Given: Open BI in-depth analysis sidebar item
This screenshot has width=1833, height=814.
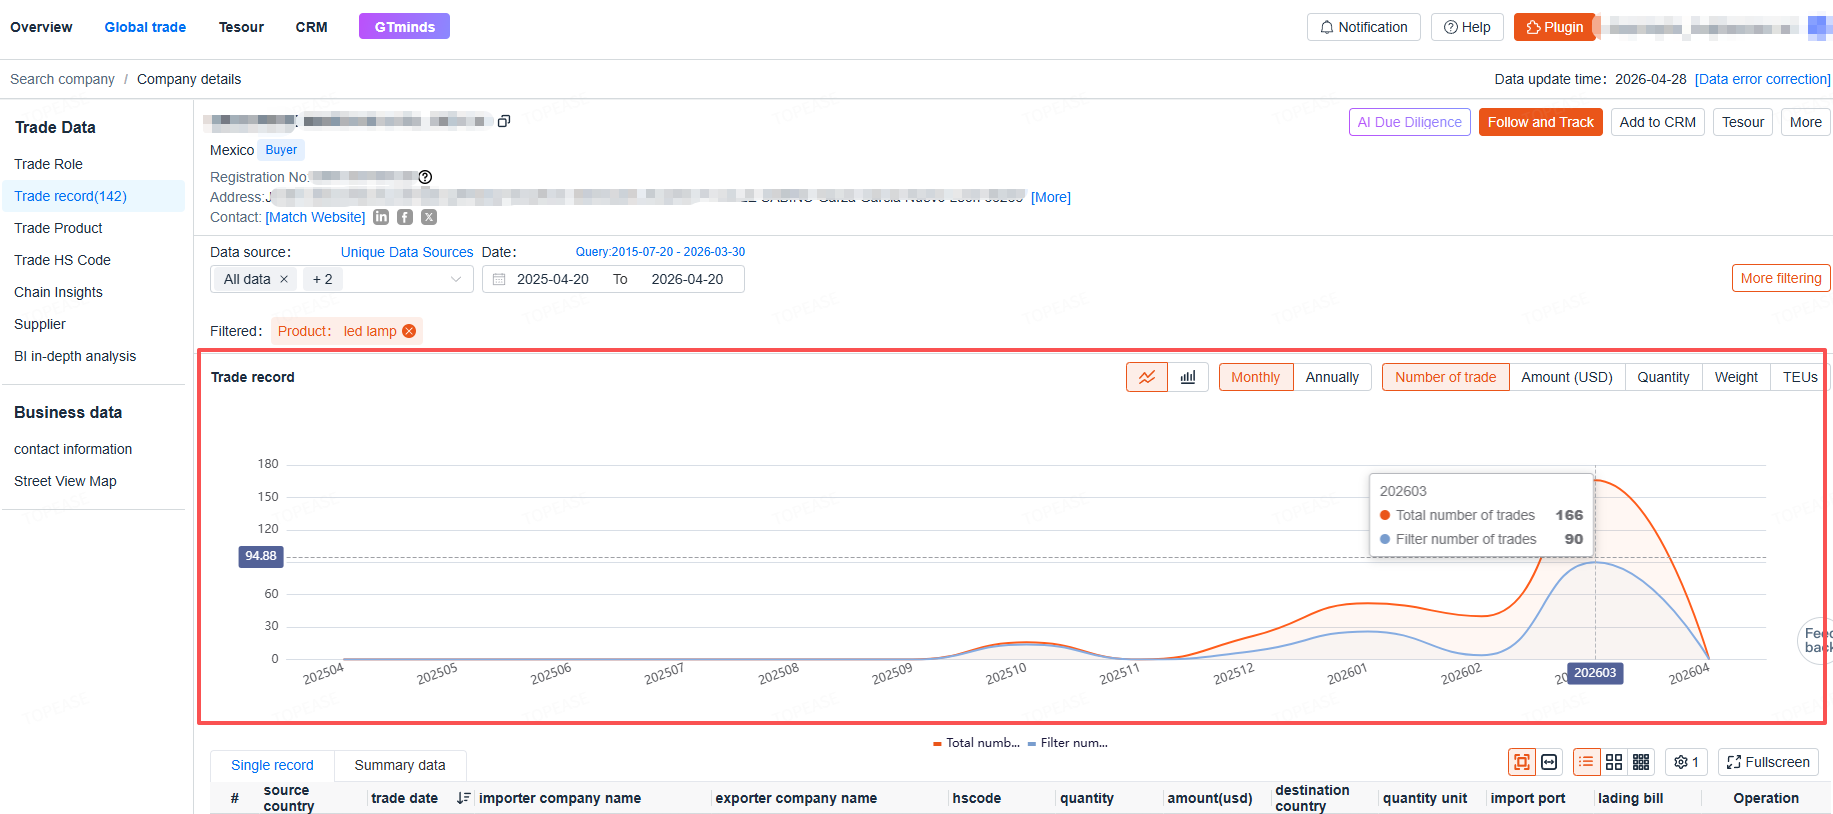Looking at the screenshot, I should pos(75,356).
